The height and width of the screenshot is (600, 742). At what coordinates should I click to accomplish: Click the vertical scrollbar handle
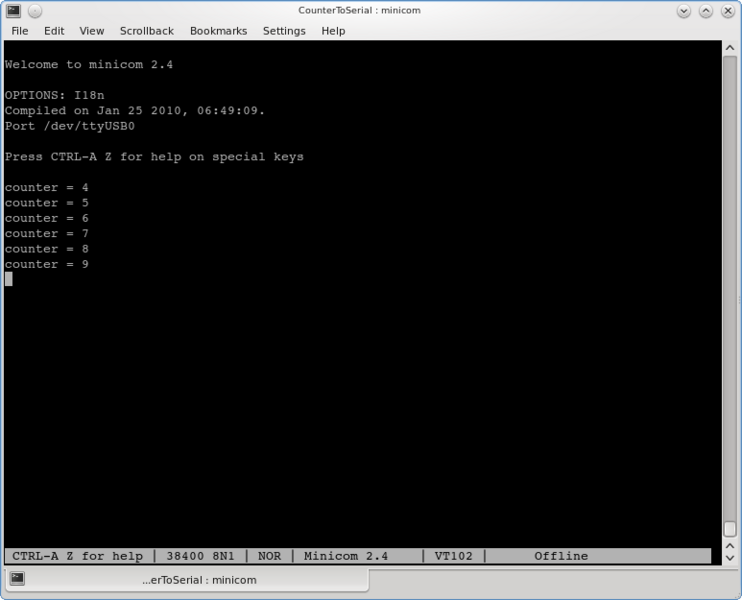click(730, 528)
